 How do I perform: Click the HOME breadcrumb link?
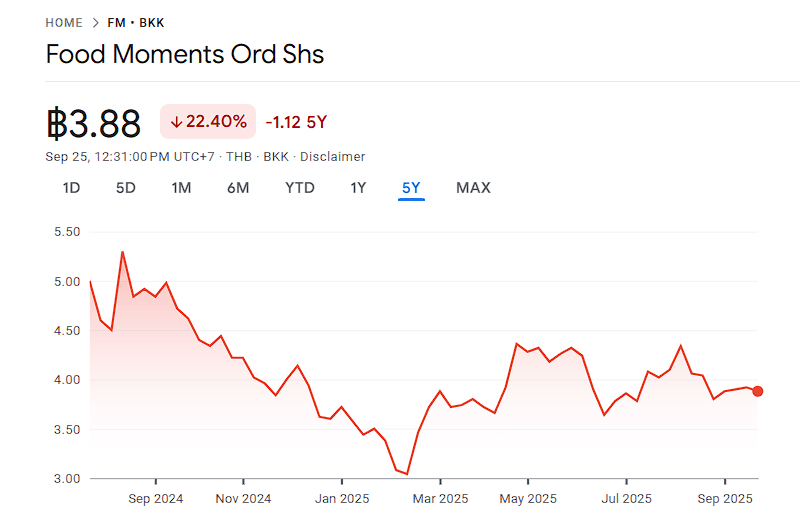pos(64,22)
